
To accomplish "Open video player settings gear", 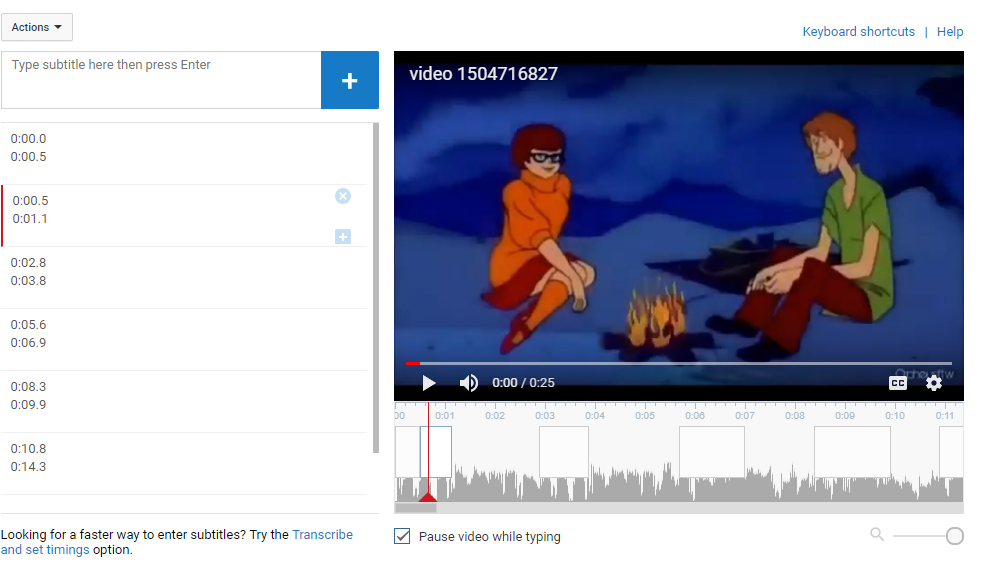I will tap(934, 383).
